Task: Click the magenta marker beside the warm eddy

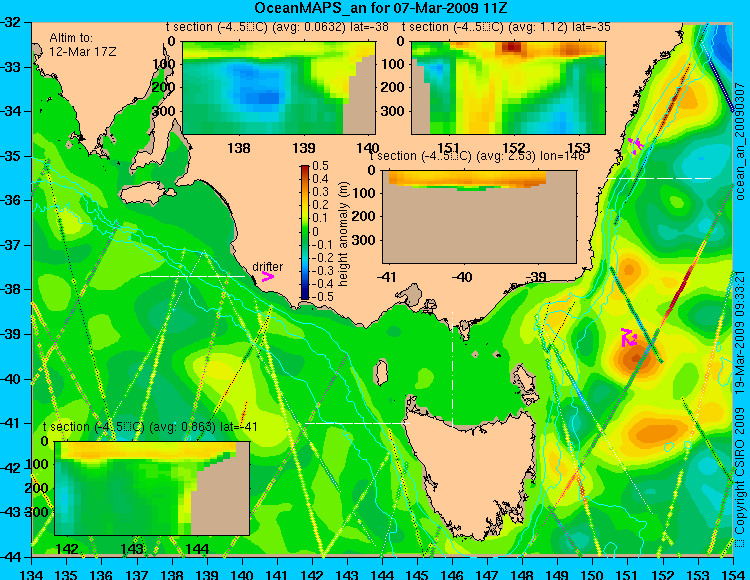Action: coord(629,338)
